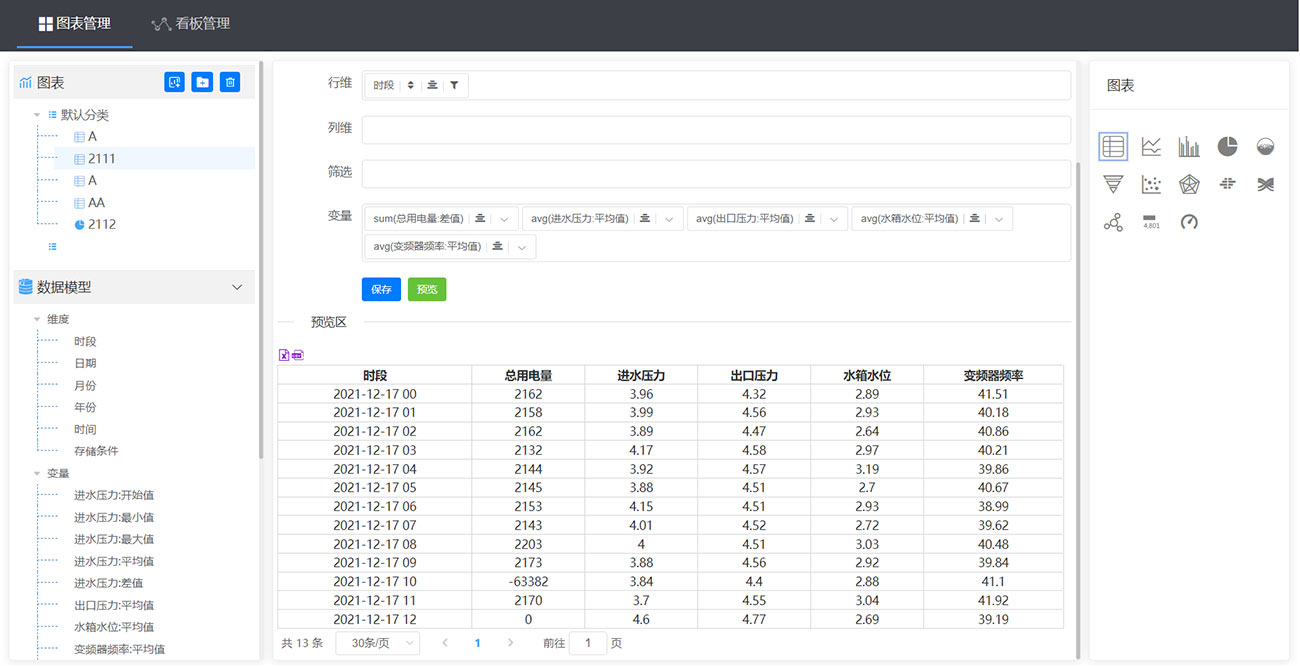Export preview table to Excel icon
1300x666 pixels.
[x=283, y=355]
